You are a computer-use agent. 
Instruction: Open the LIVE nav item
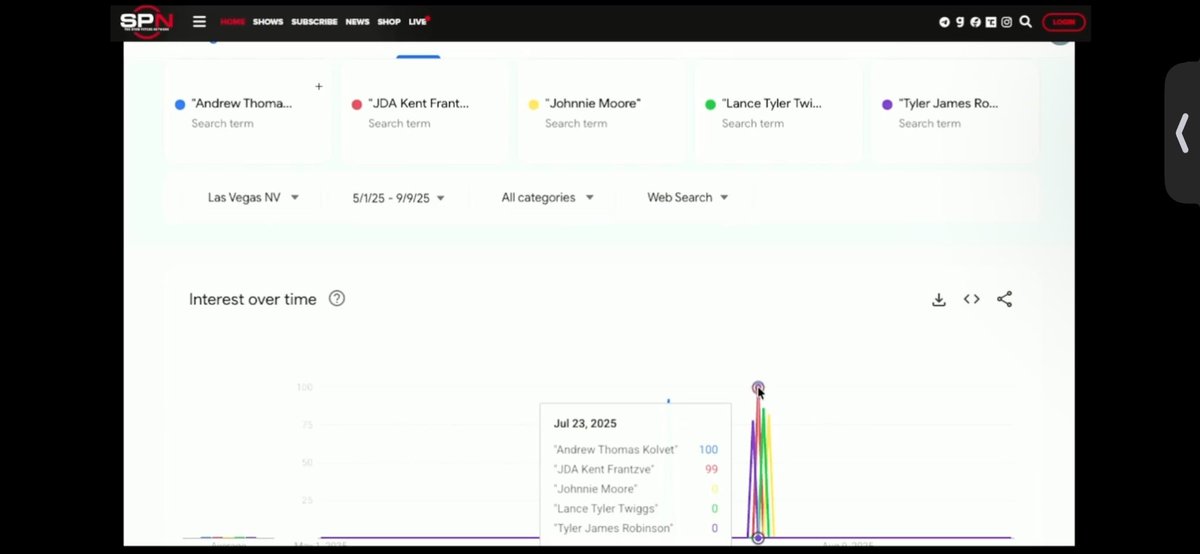[418, 21]
